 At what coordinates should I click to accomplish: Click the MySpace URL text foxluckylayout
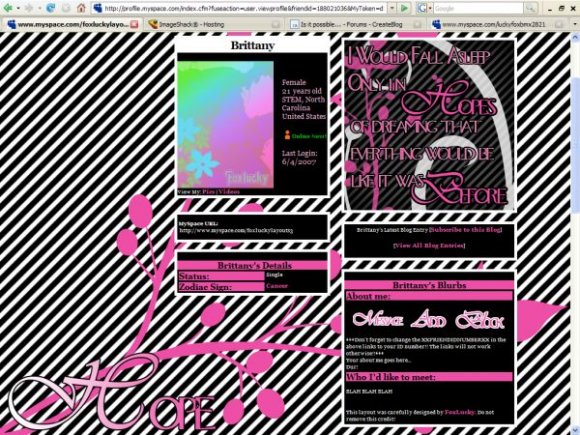point(236,230)
